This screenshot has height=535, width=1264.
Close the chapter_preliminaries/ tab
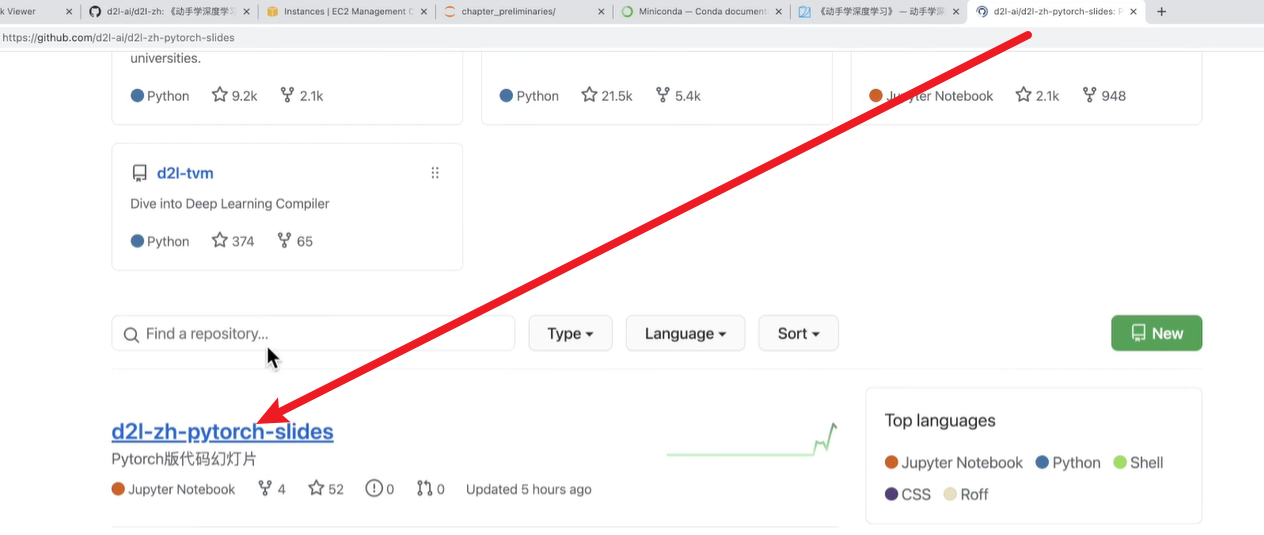[601, 12]
